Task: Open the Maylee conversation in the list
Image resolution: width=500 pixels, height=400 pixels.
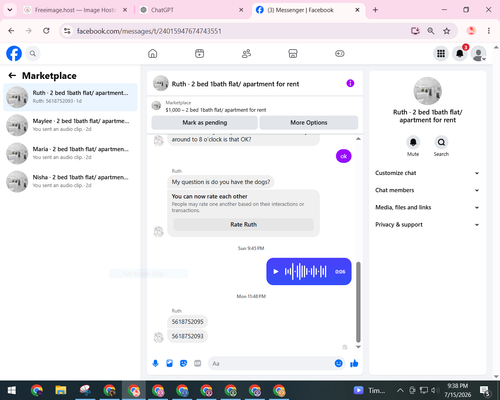Action: click(x=70, y=125)
